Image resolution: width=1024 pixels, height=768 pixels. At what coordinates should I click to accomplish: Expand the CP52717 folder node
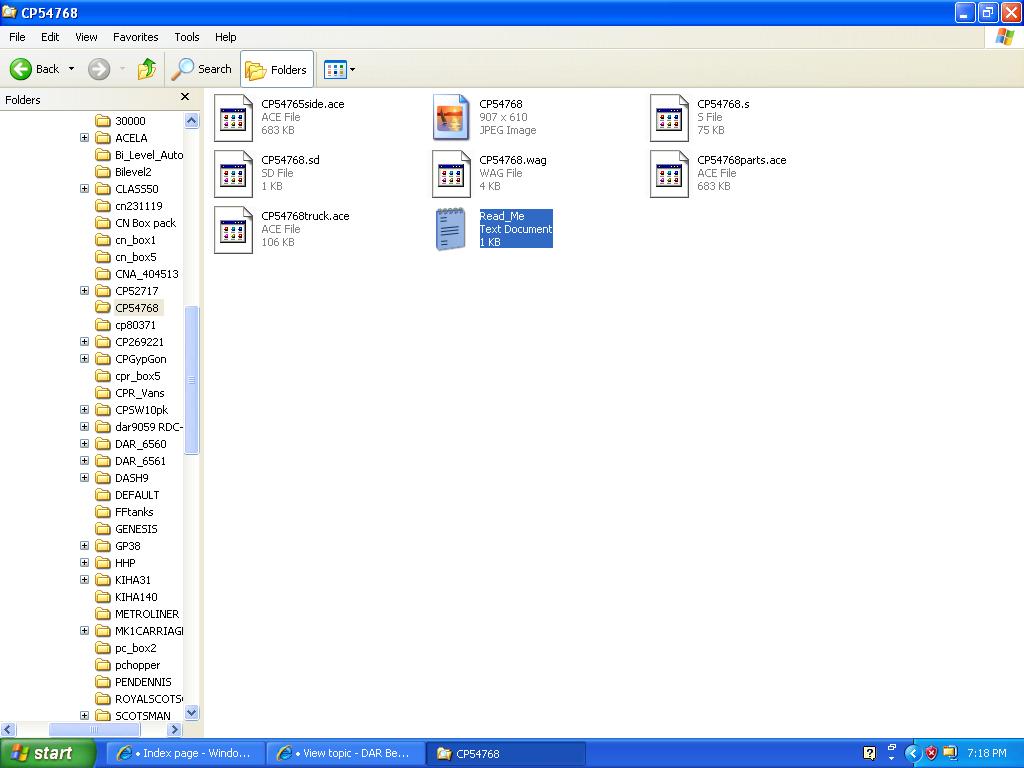pos(84,291)
